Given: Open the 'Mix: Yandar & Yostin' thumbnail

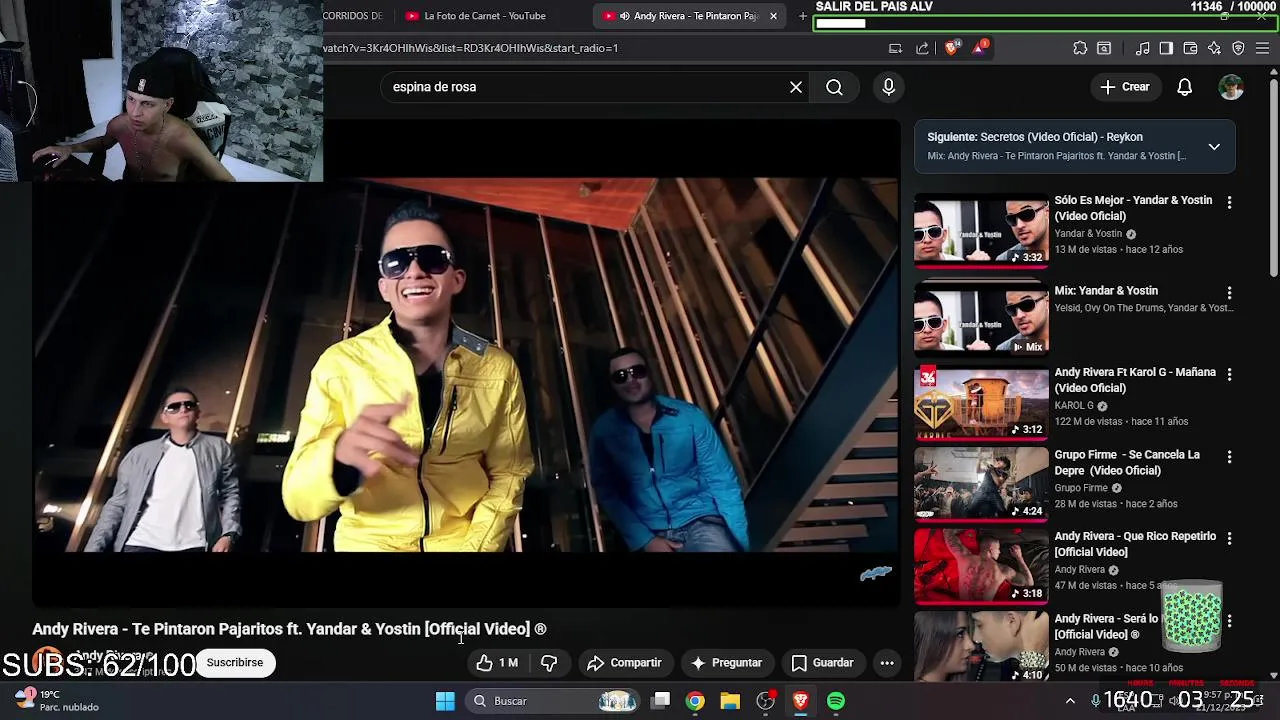Looking at the screenshot, I should [x=981, y=318].
